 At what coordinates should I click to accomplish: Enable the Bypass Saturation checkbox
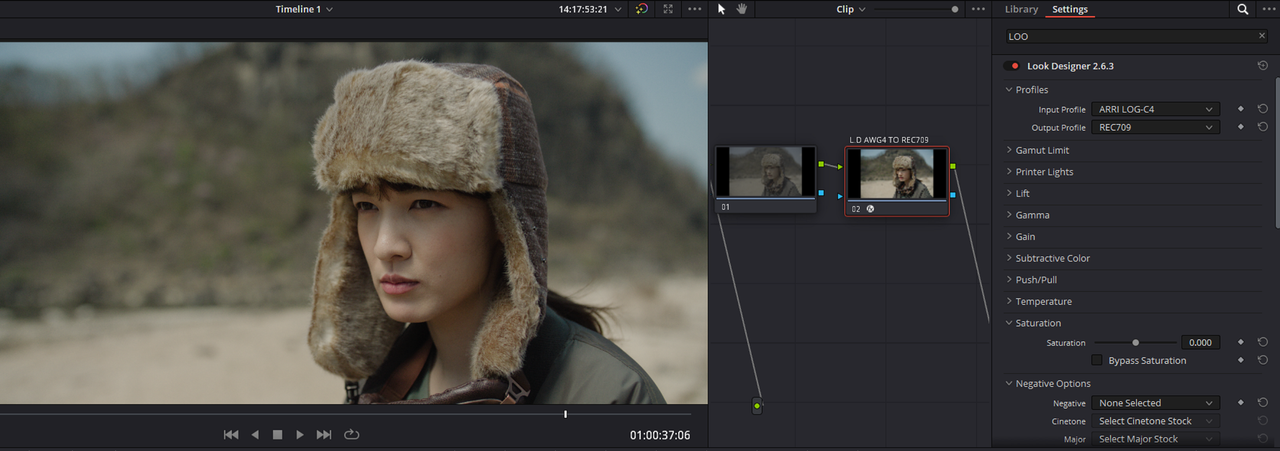point(1097,360)
